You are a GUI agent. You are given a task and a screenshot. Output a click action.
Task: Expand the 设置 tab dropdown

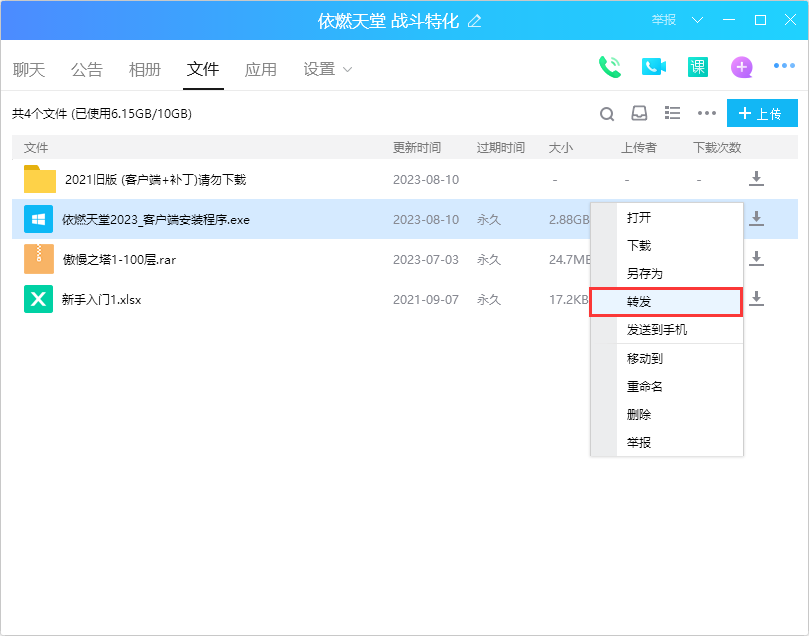[348, 69]
